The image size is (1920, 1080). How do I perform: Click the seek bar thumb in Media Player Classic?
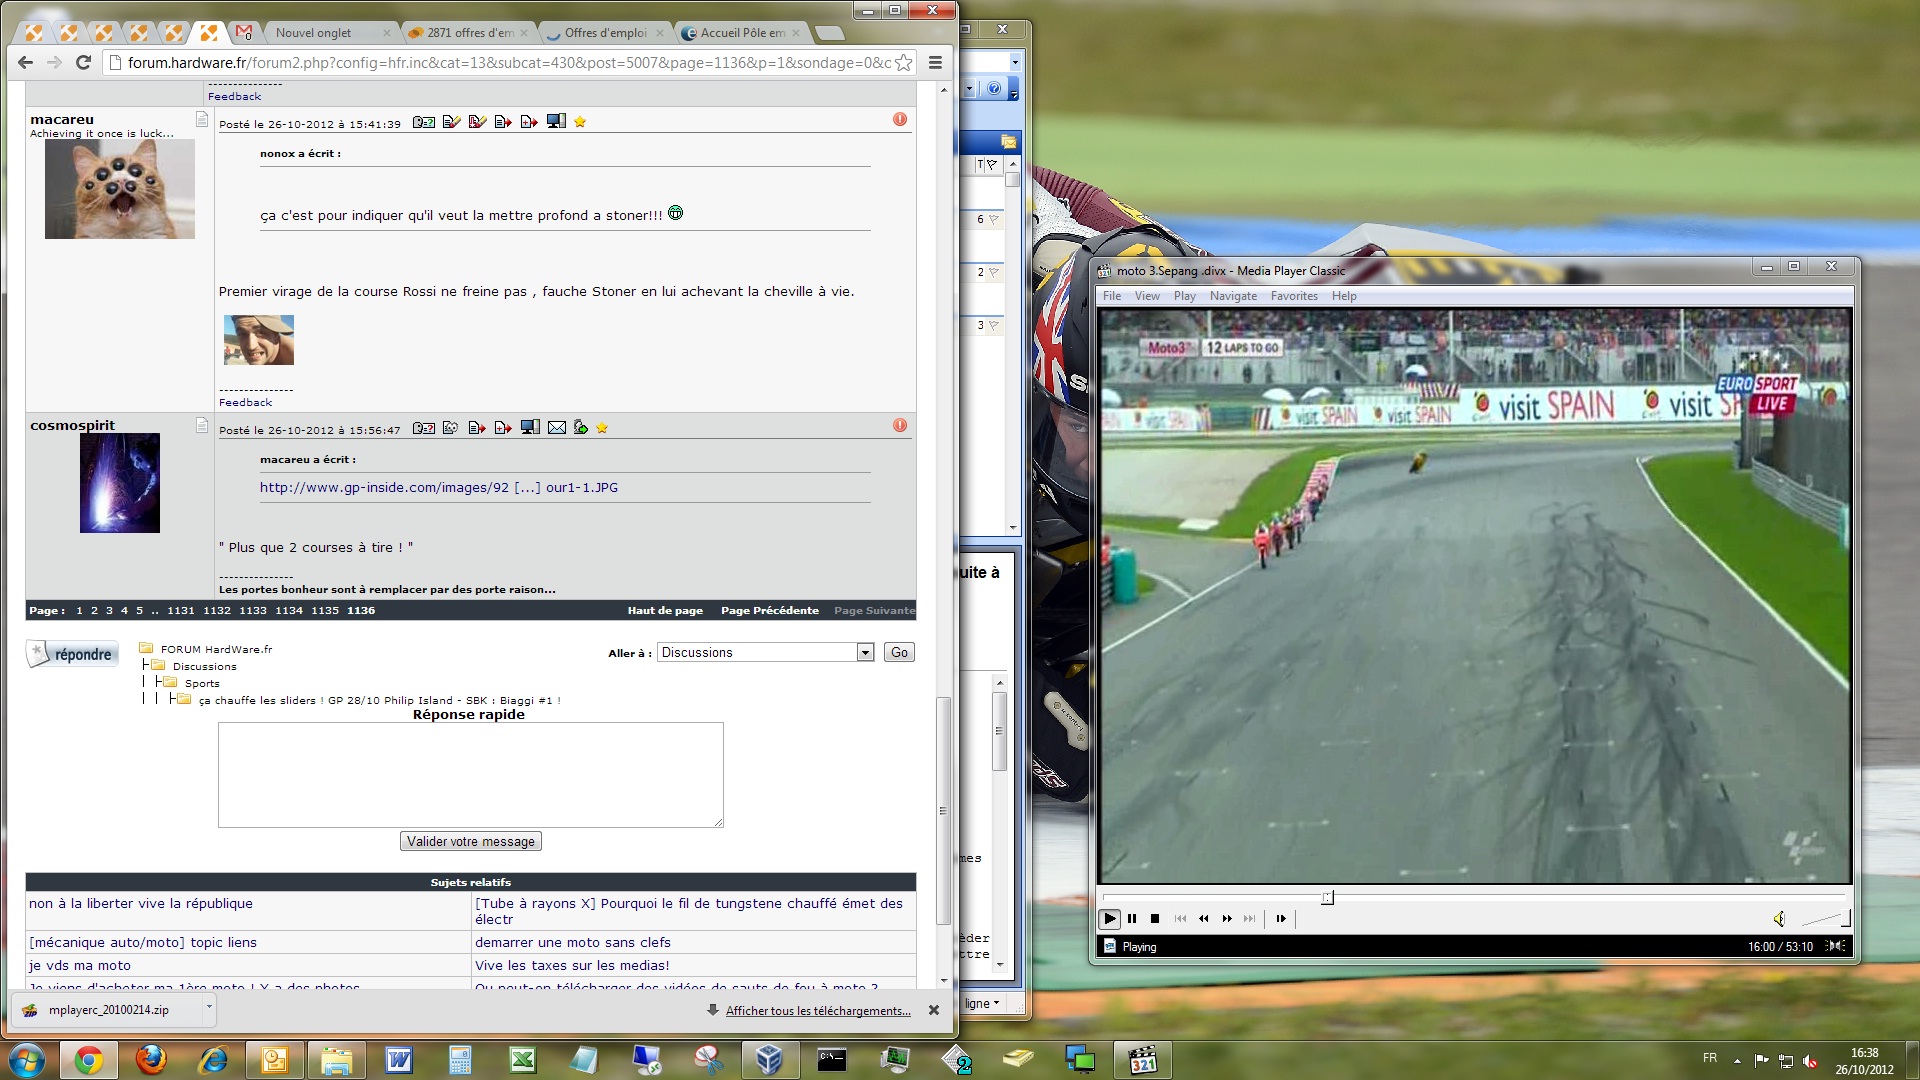point(1327,897)
